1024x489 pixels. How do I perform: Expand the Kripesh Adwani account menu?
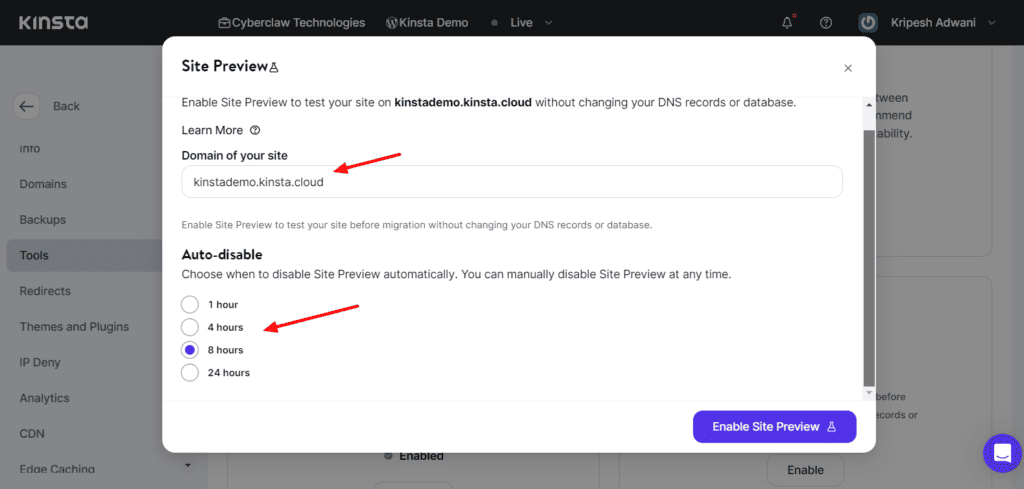click(x=991, y=22)
